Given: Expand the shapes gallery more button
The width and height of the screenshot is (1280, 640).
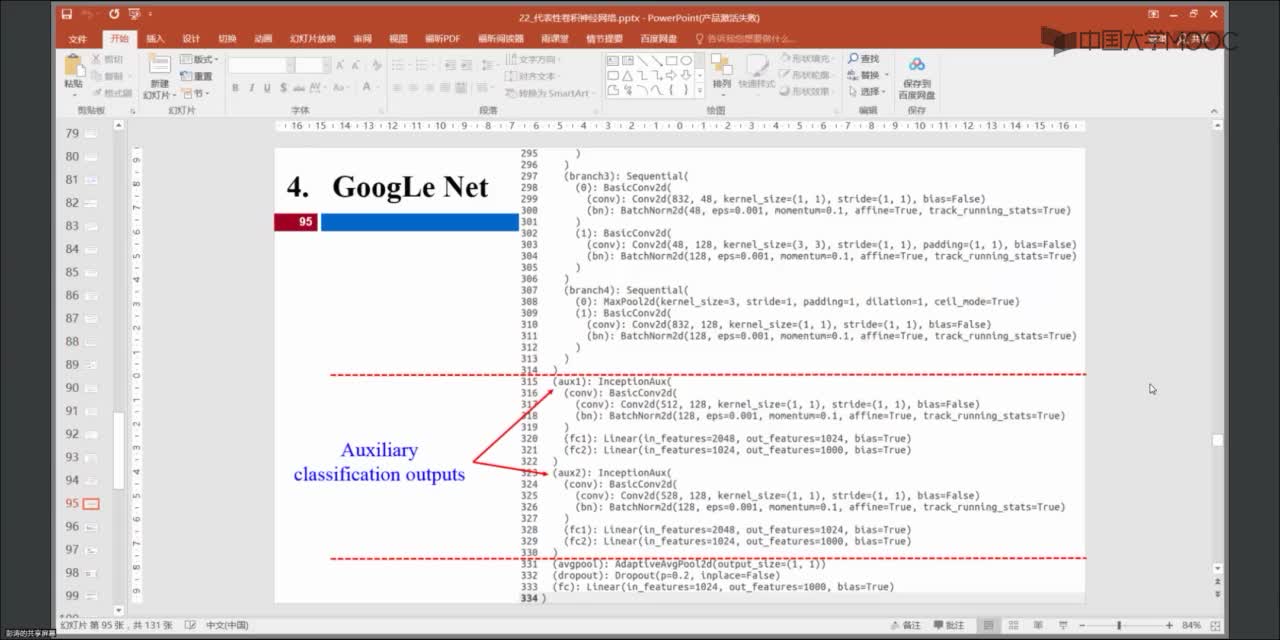Looking at the screenshot, I should point(699,90).
